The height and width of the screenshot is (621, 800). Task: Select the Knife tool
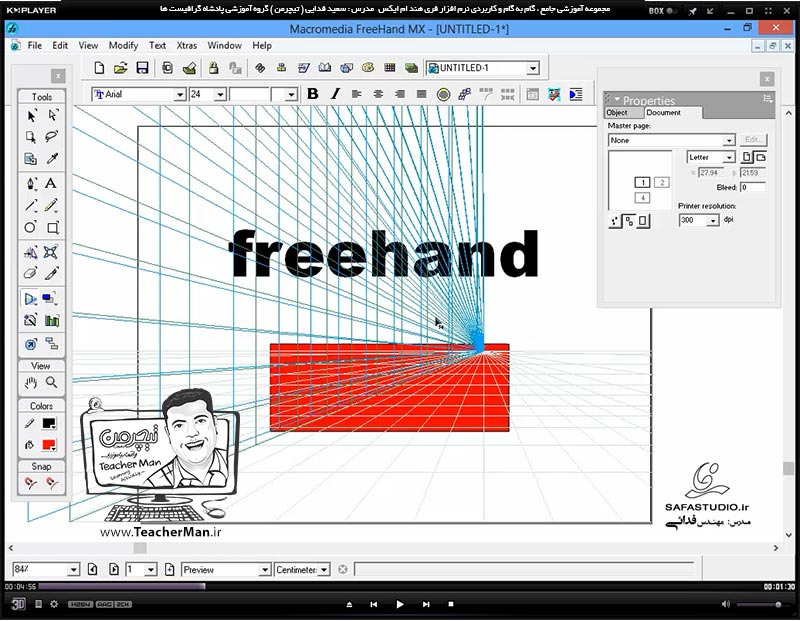point(51,273)
